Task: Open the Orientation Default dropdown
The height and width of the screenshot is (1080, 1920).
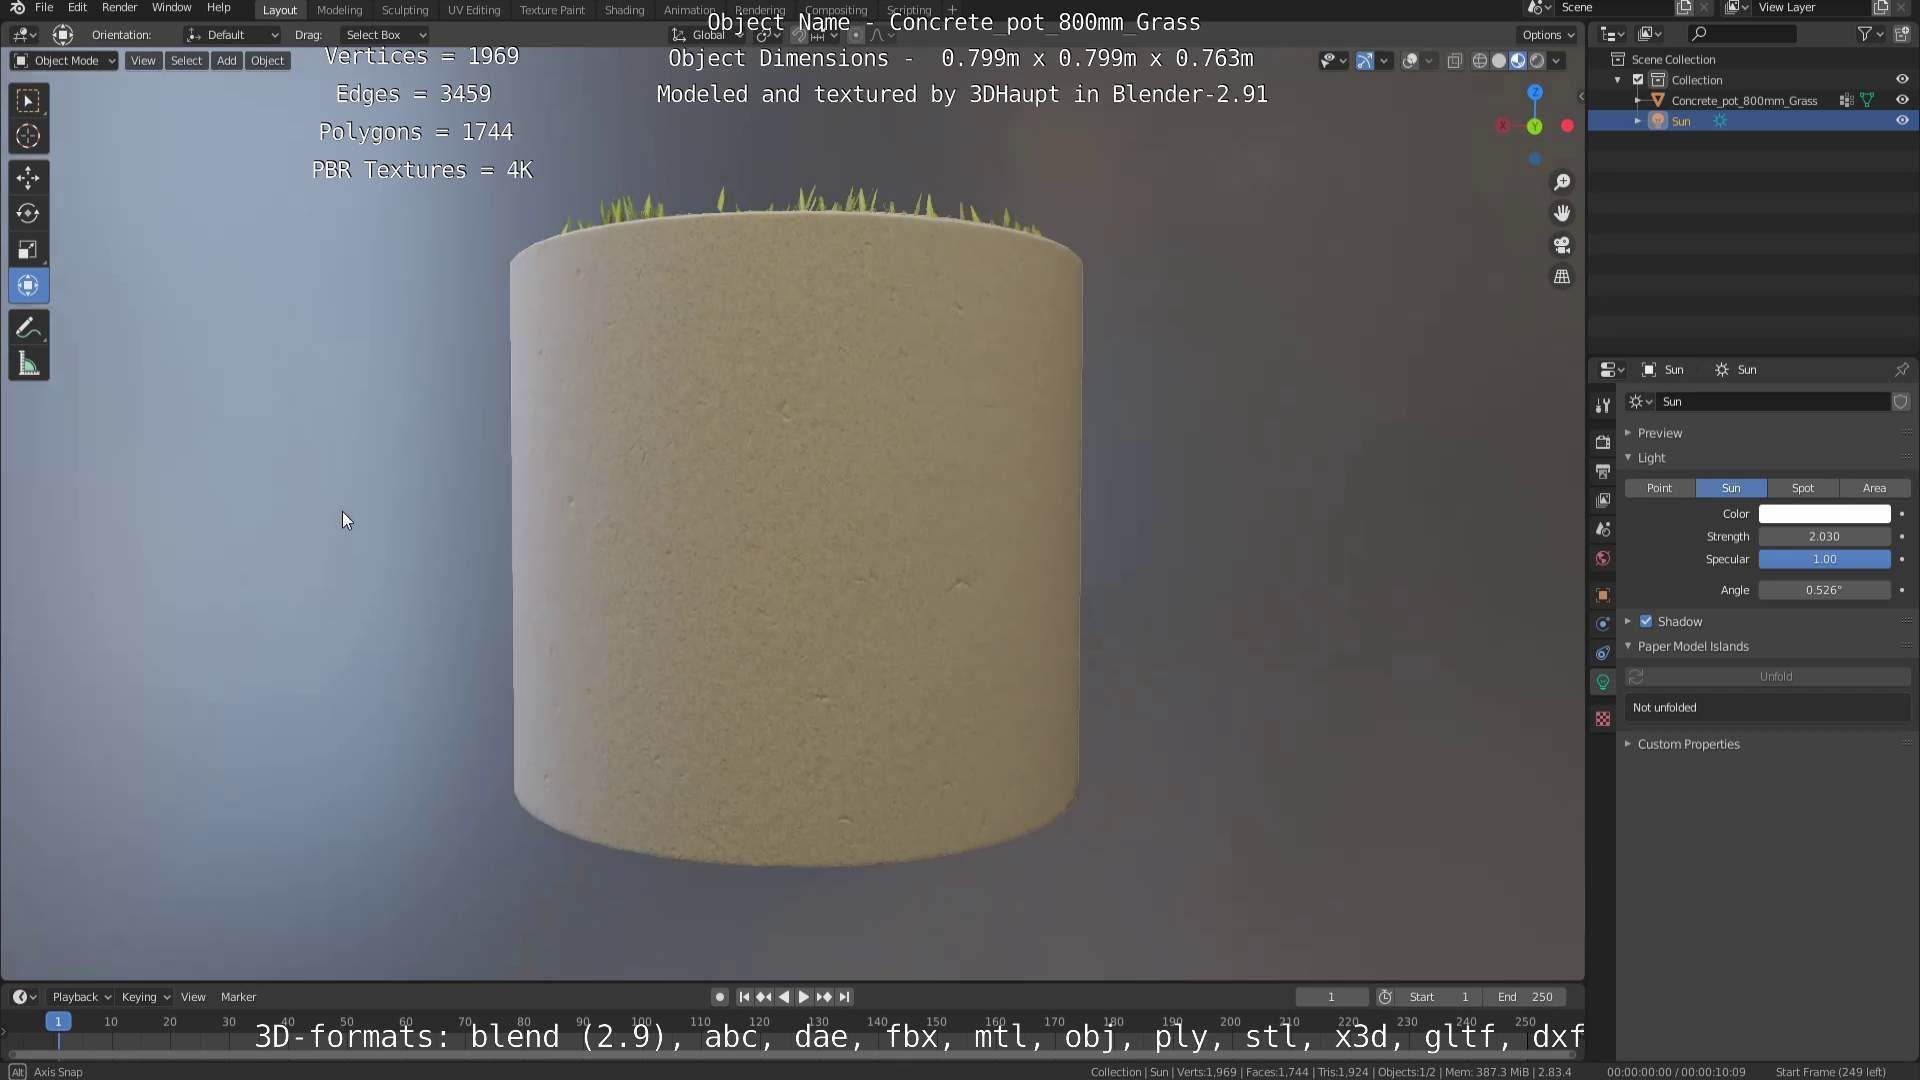Action: coord(232,35)
